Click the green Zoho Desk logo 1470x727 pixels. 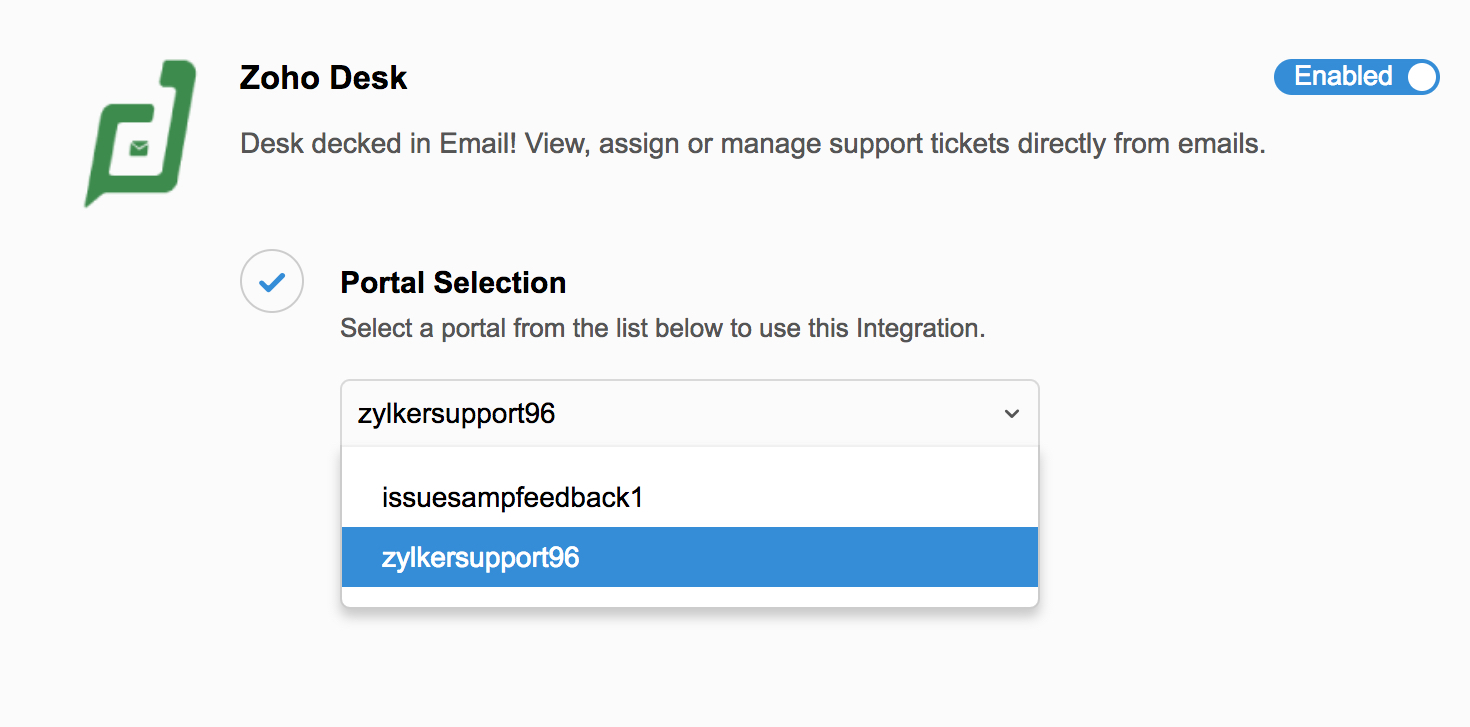tap(139, 133)
